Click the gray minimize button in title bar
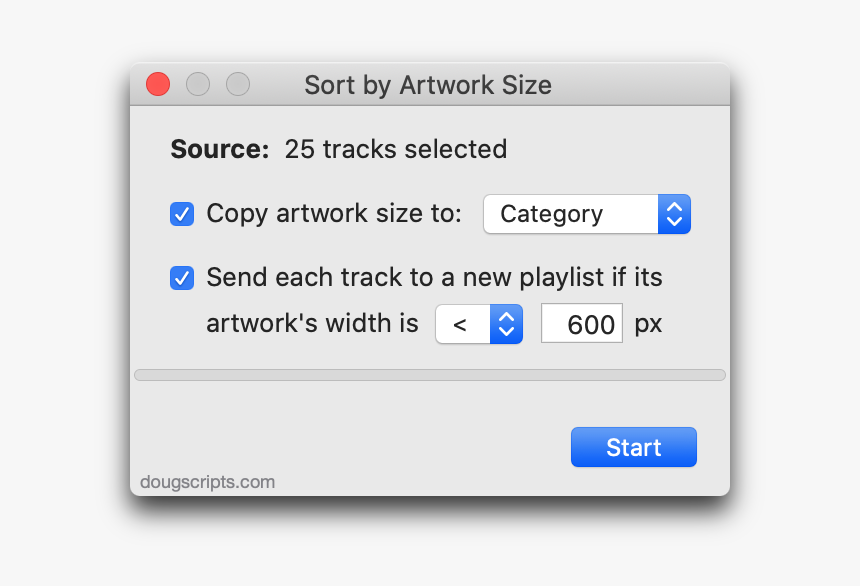The width and height of the screenshot is (860, 586). 198,84
